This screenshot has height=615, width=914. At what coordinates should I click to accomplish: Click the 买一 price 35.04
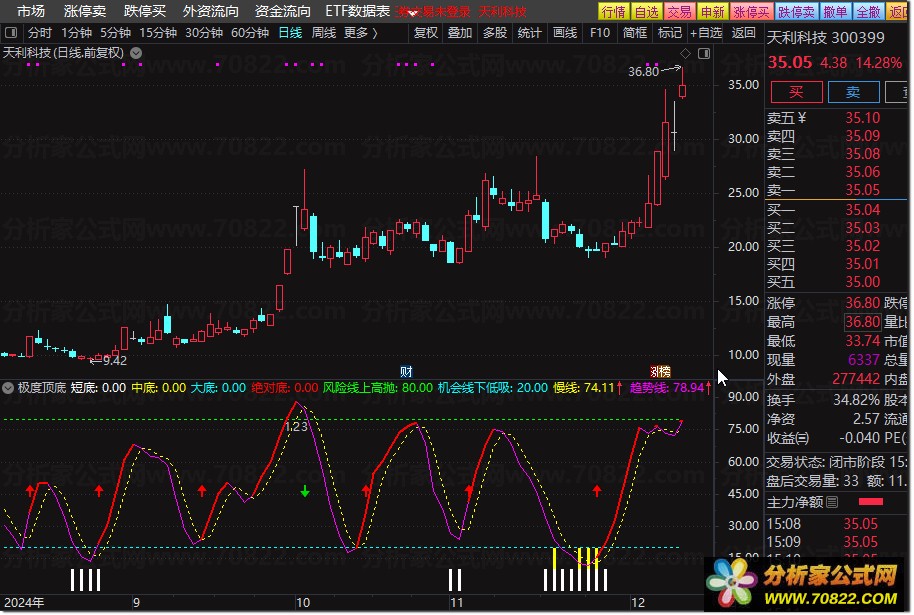(x=863, y=210)
